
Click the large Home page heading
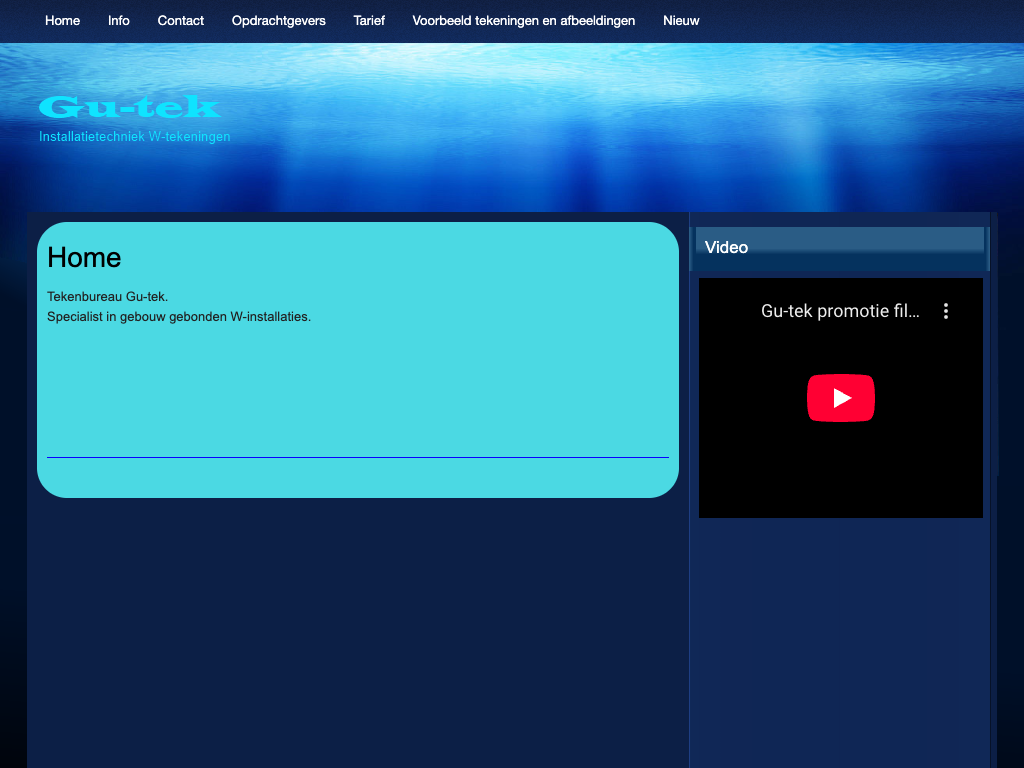click(x=84, y=258)
